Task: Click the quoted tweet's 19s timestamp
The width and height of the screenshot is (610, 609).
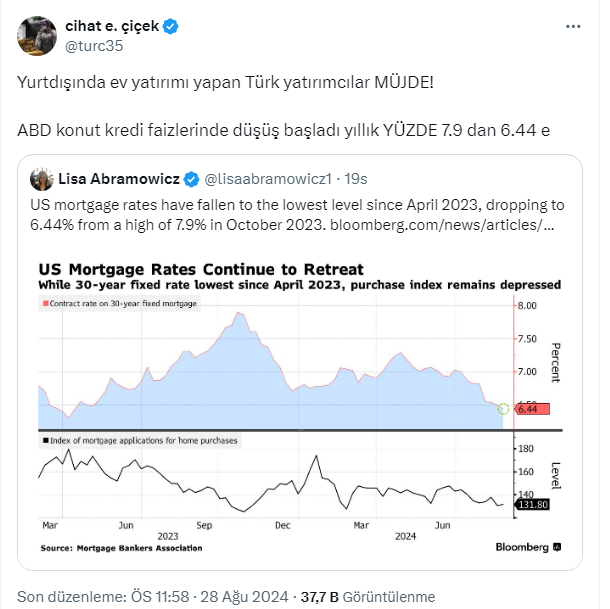Action: pyautogui.click(x=356, y=180)
